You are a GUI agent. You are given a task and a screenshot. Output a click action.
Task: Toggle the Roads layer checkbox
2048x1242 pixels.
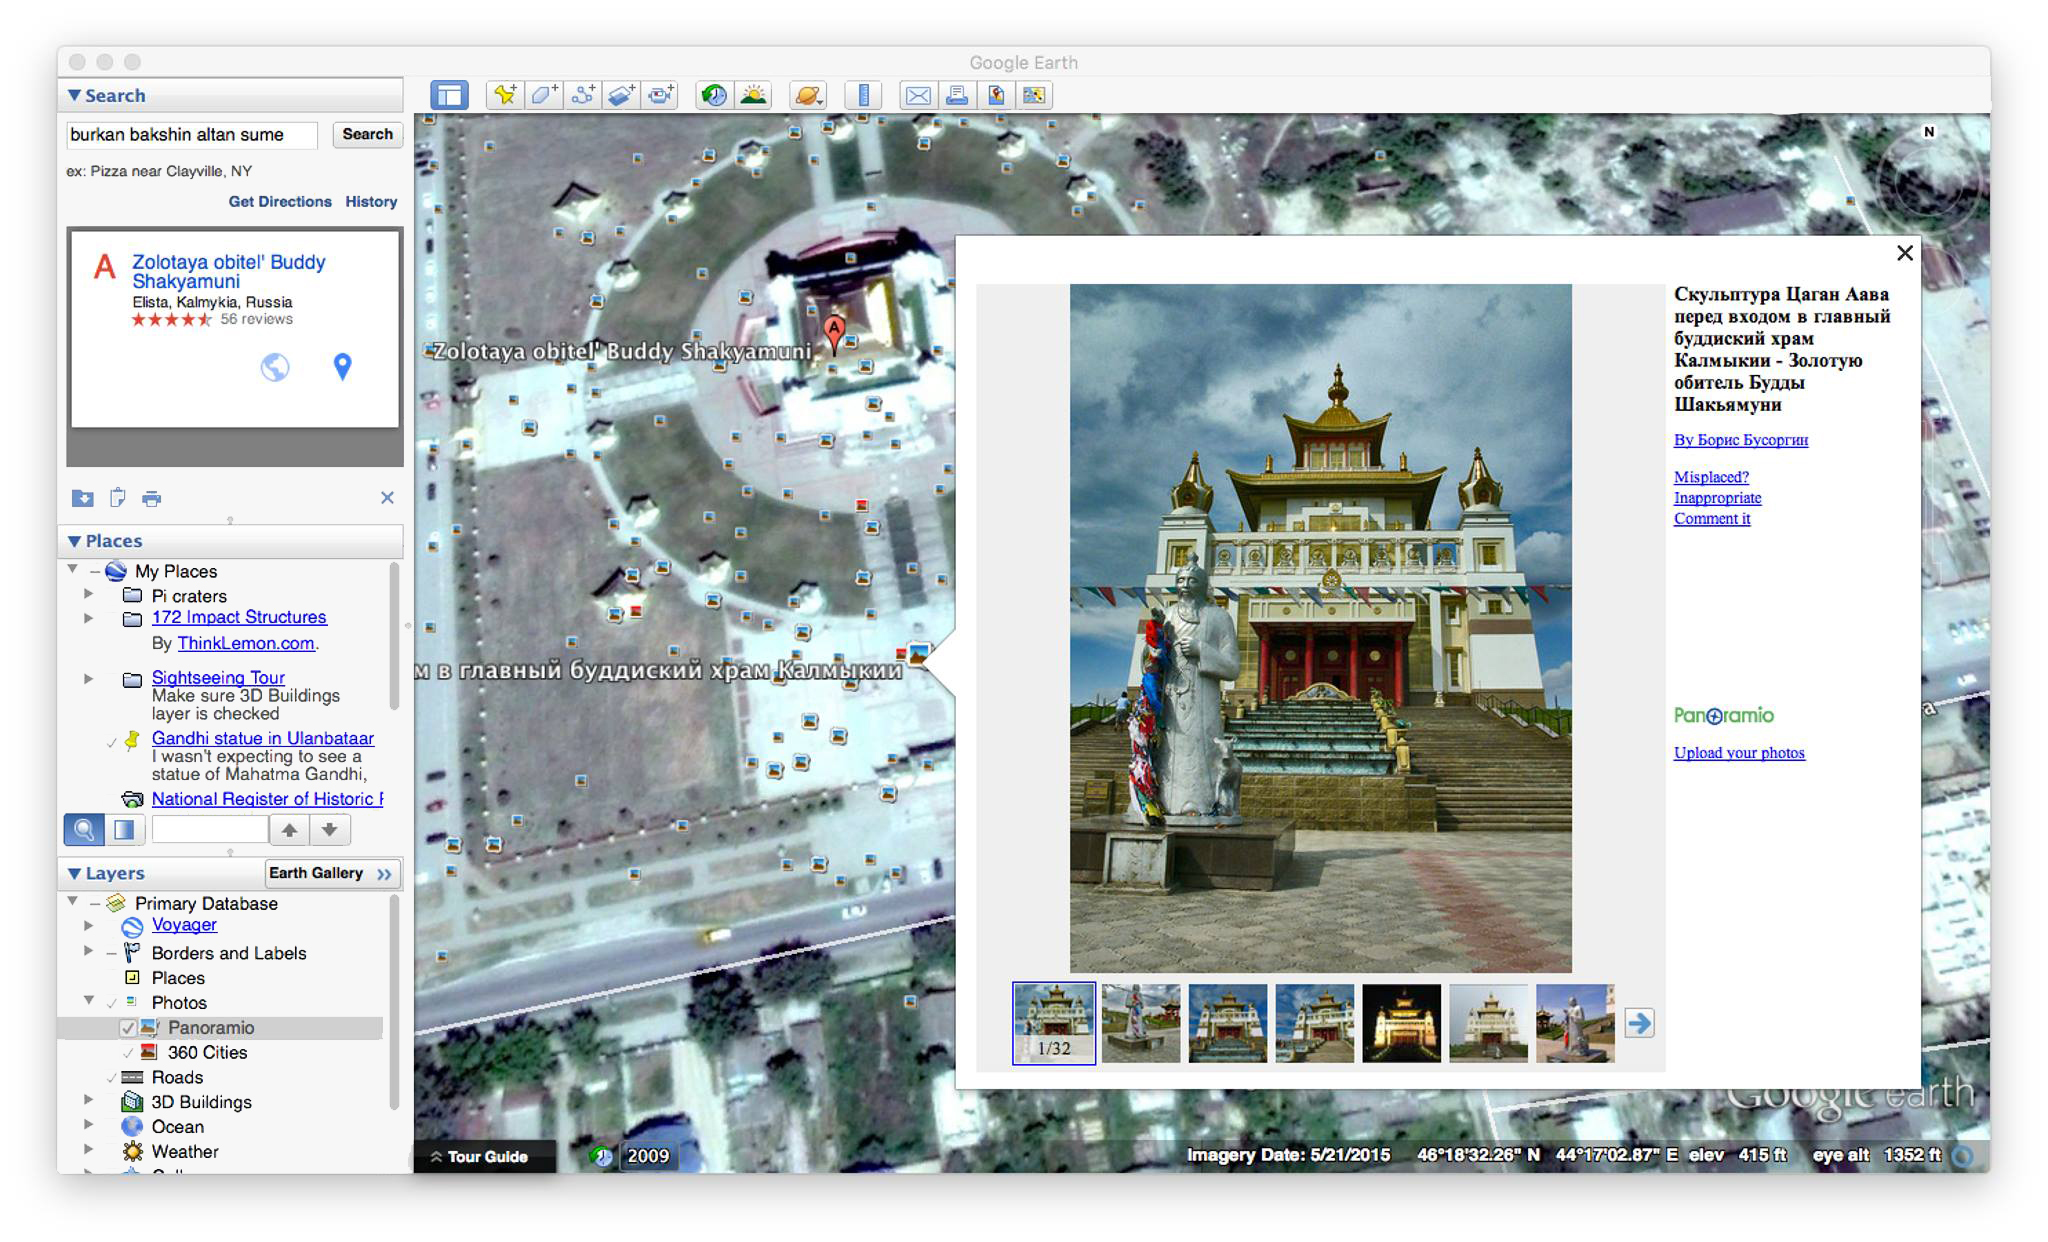[x=112, y=1078]
